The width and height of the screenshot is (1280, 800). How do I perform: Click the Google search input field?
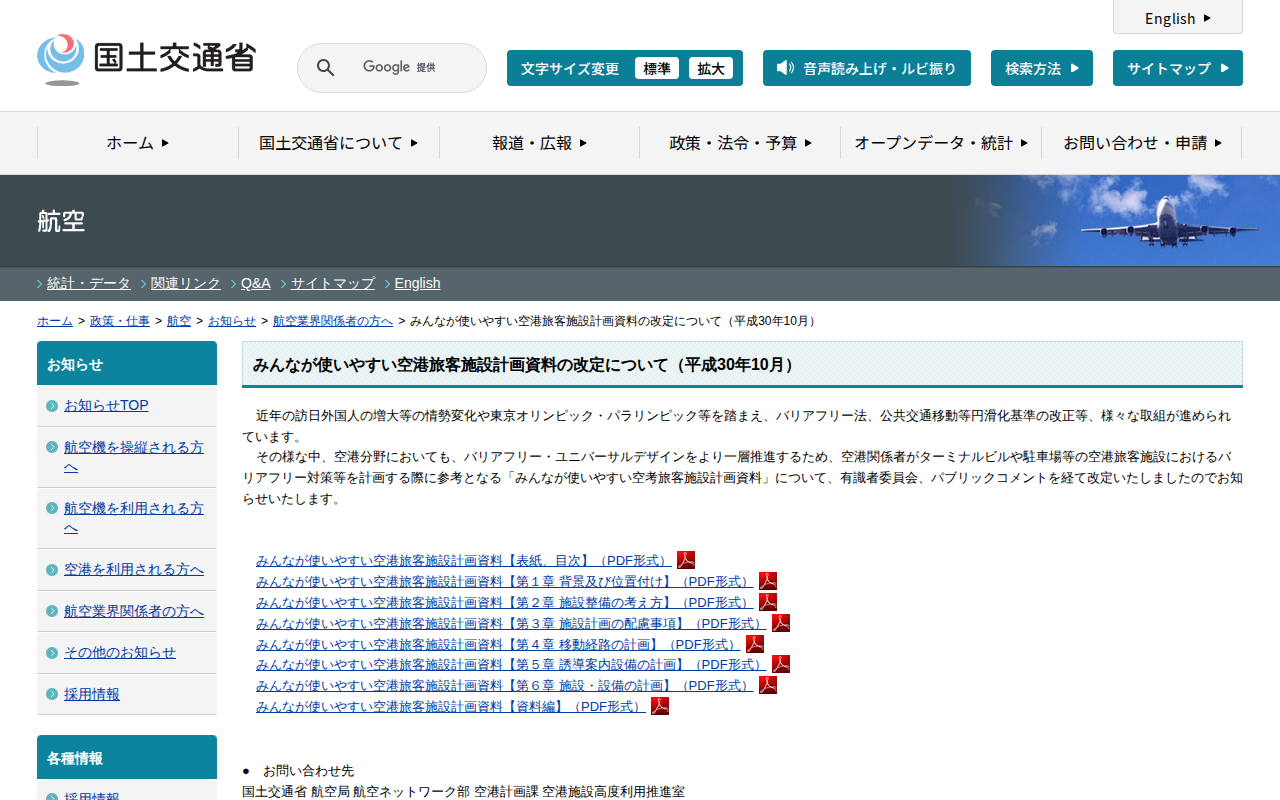[x=392, y=68]
